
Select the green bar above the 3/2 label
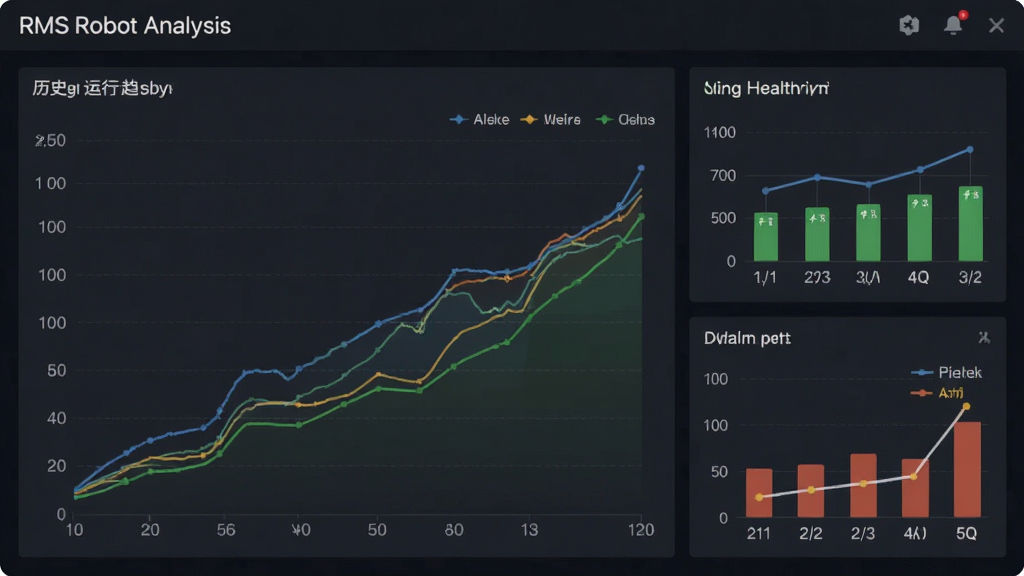click(970, 224)
